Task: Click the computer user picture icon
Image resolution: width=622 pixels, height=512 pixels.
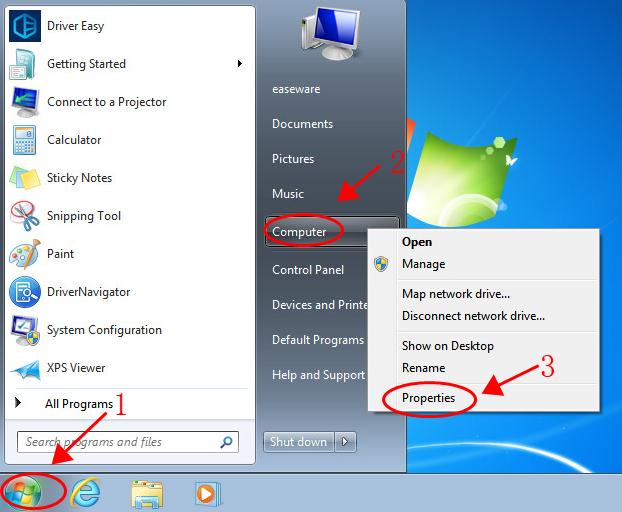Action: coord(330,33)
